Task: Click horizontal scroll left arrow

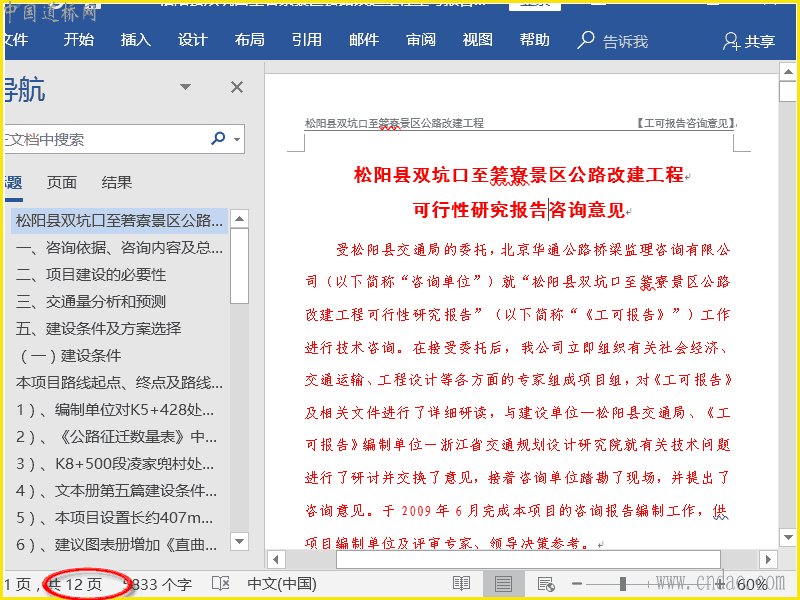Action: point(276,560)
